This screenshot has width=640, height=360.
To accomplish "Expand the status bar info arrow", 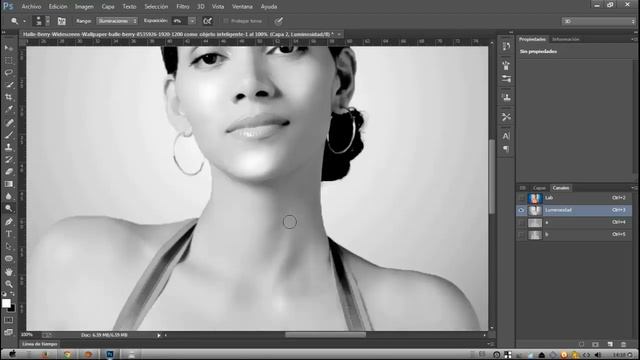I will (159, 335).
